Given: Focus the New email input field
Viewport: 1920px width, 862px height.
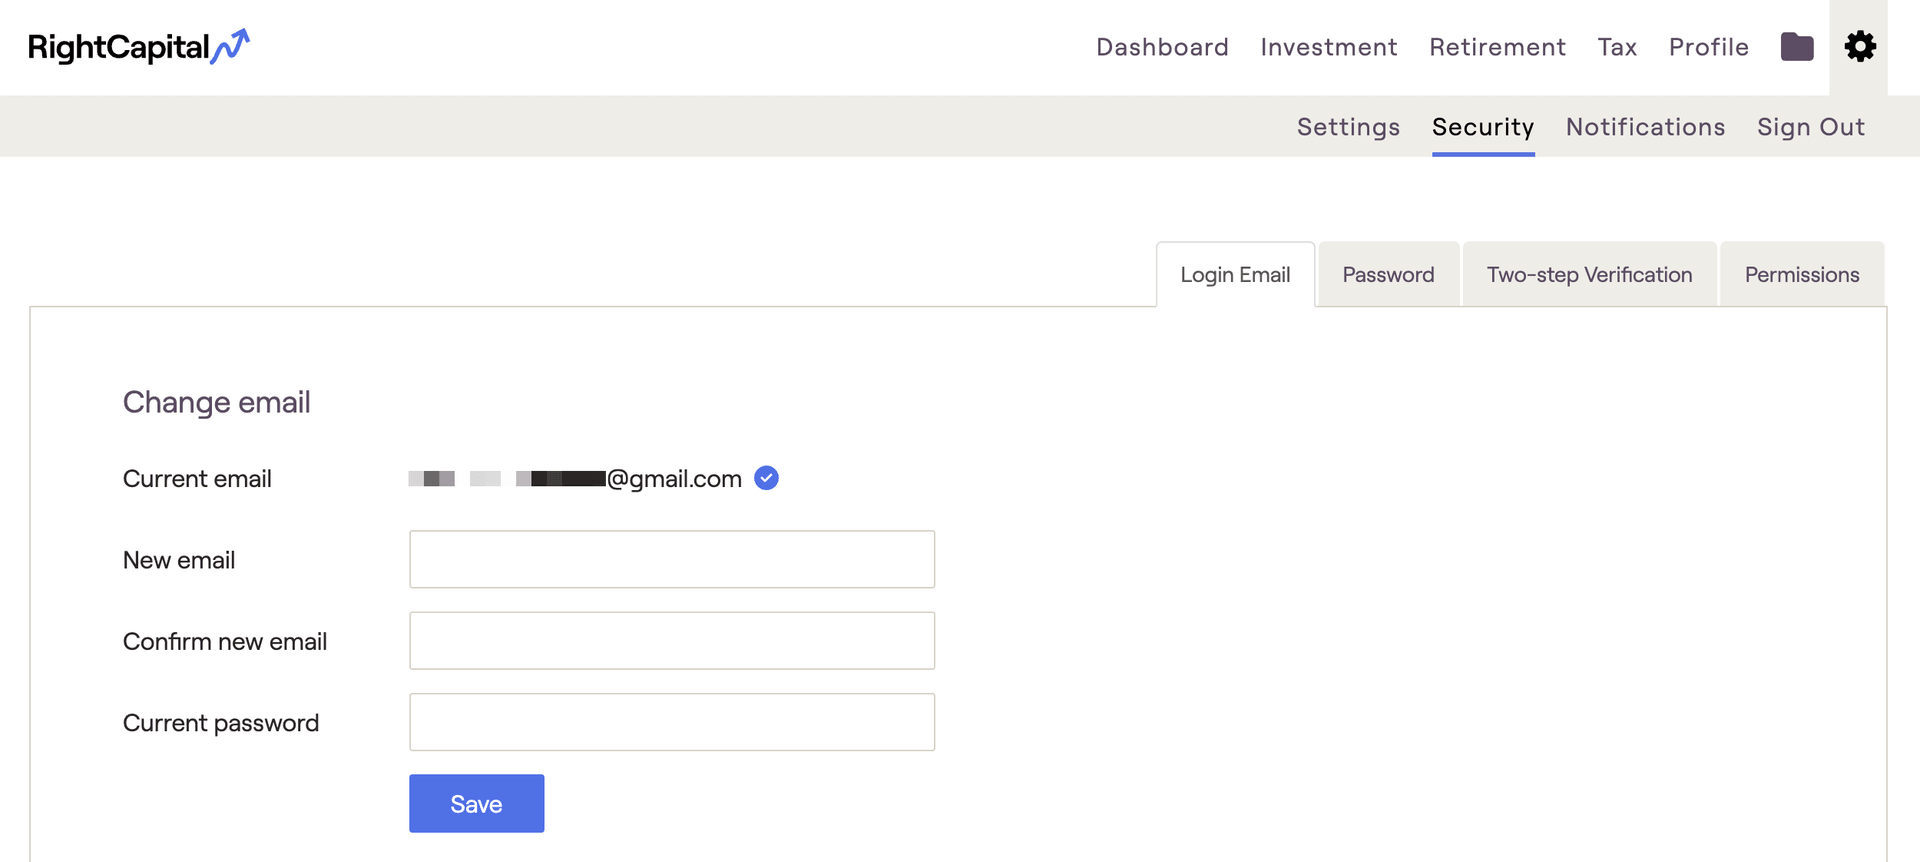Looking at the screenshot, I should click(671, 559).
